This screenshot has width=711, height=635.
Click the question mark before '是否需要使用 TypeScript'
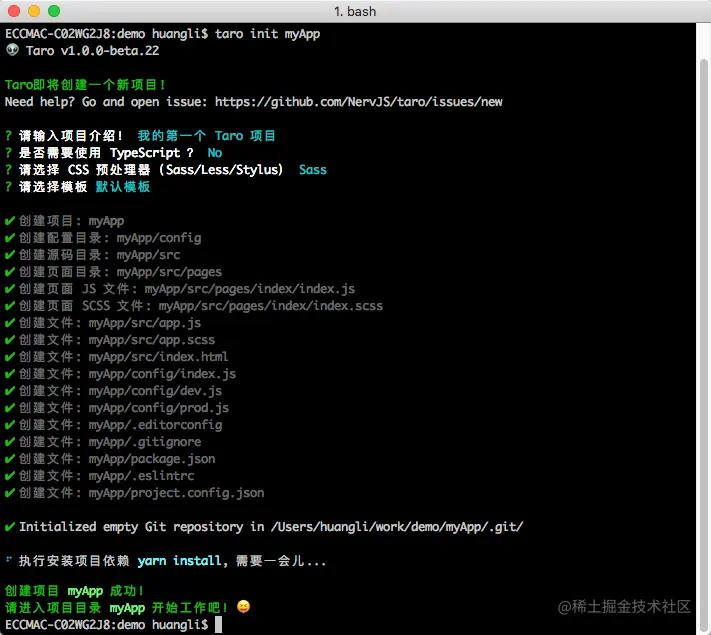8,153
